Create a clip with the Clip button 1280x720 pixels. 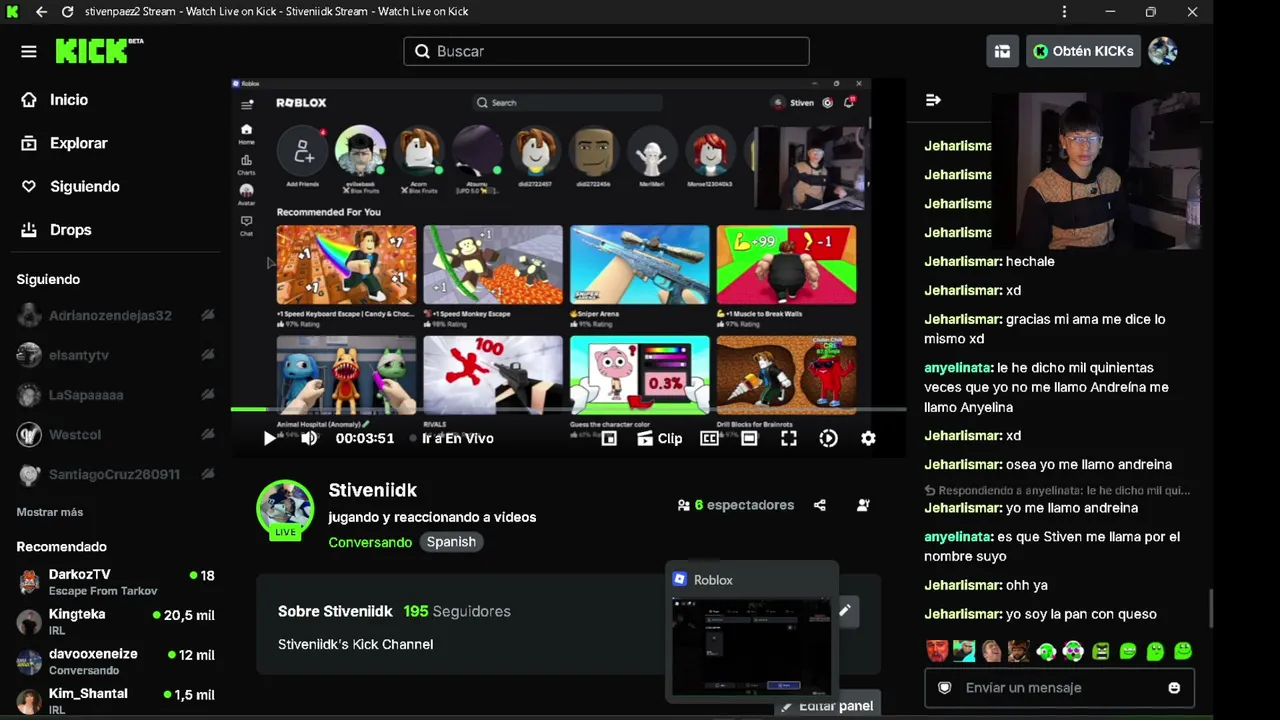coord(659,438)
